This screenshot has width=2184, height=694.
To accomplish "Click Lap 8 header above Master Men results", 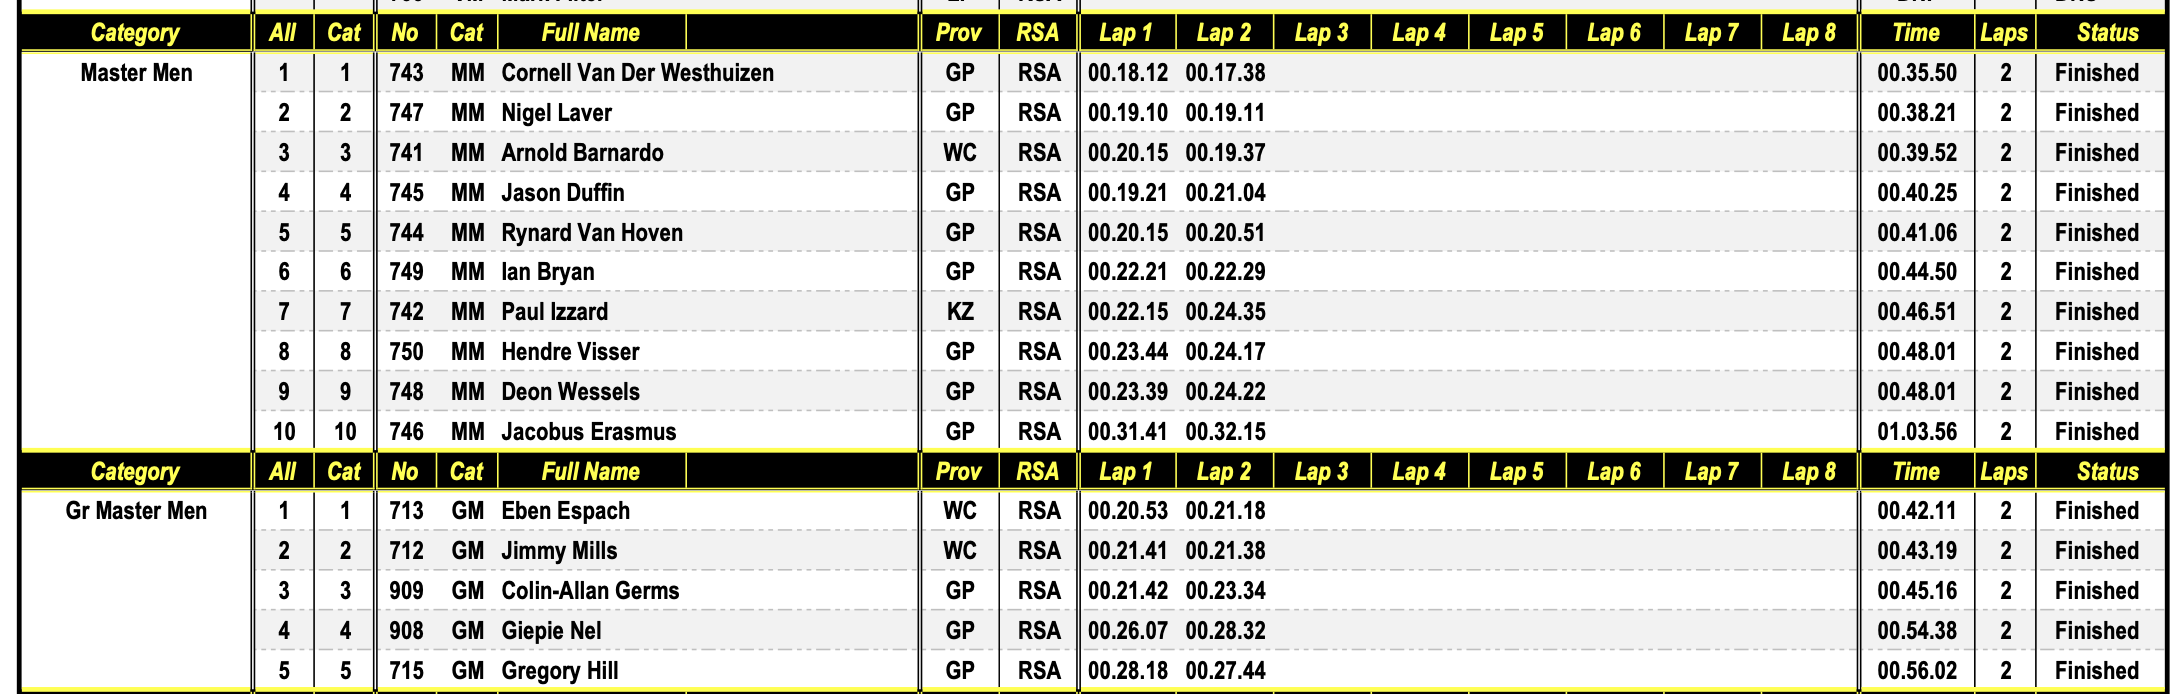I will coord(1808,33).
